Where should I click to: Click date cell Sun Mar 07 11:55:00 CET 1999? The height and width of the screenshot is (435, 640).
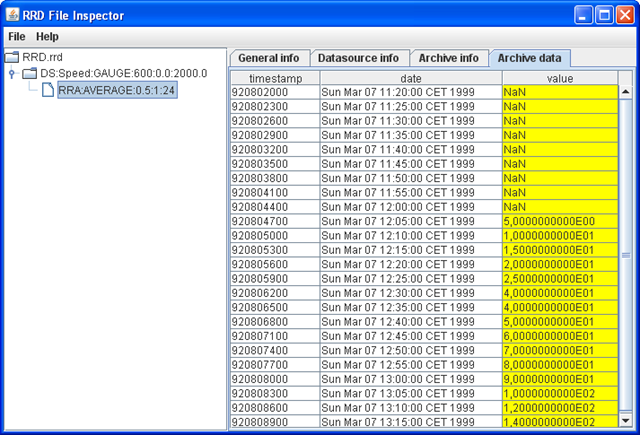[411, 193]
